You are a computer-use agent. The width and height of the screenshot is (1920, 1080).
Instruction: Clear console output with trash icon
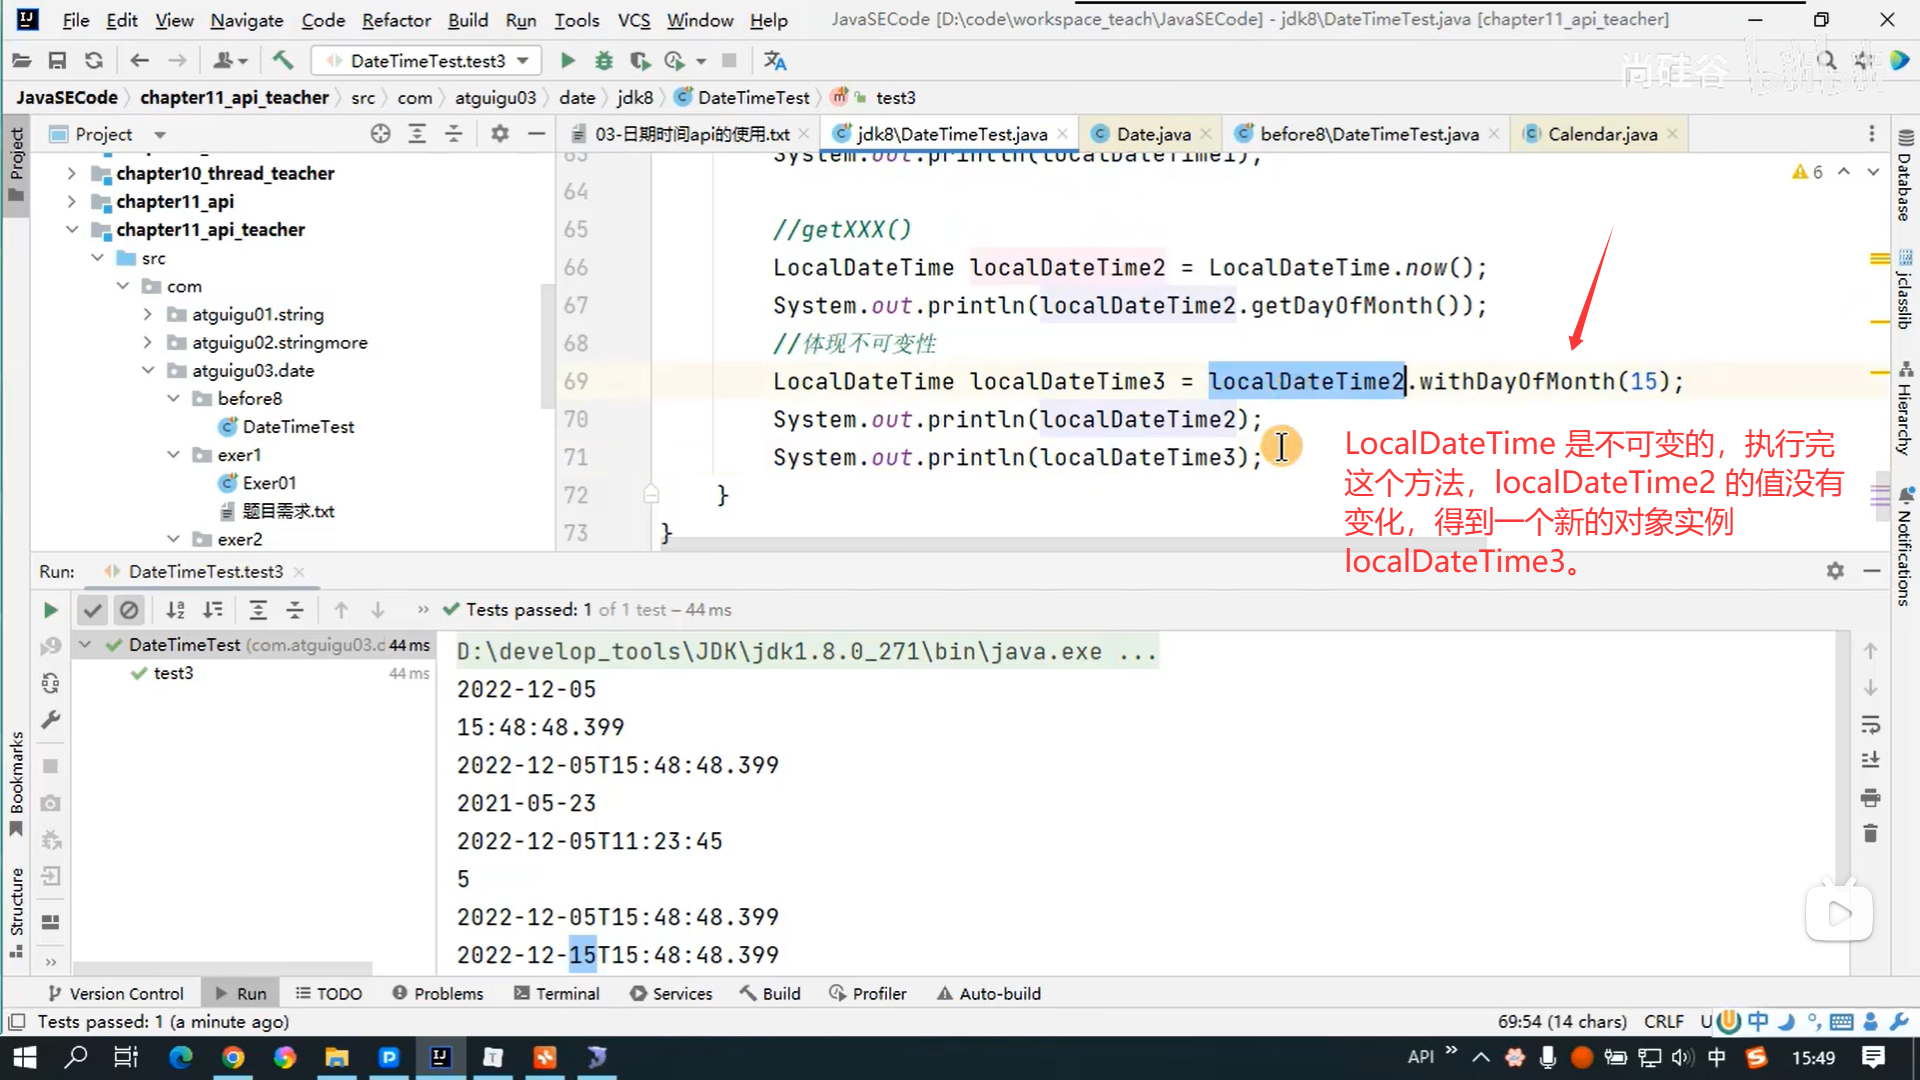[1870, 833]
